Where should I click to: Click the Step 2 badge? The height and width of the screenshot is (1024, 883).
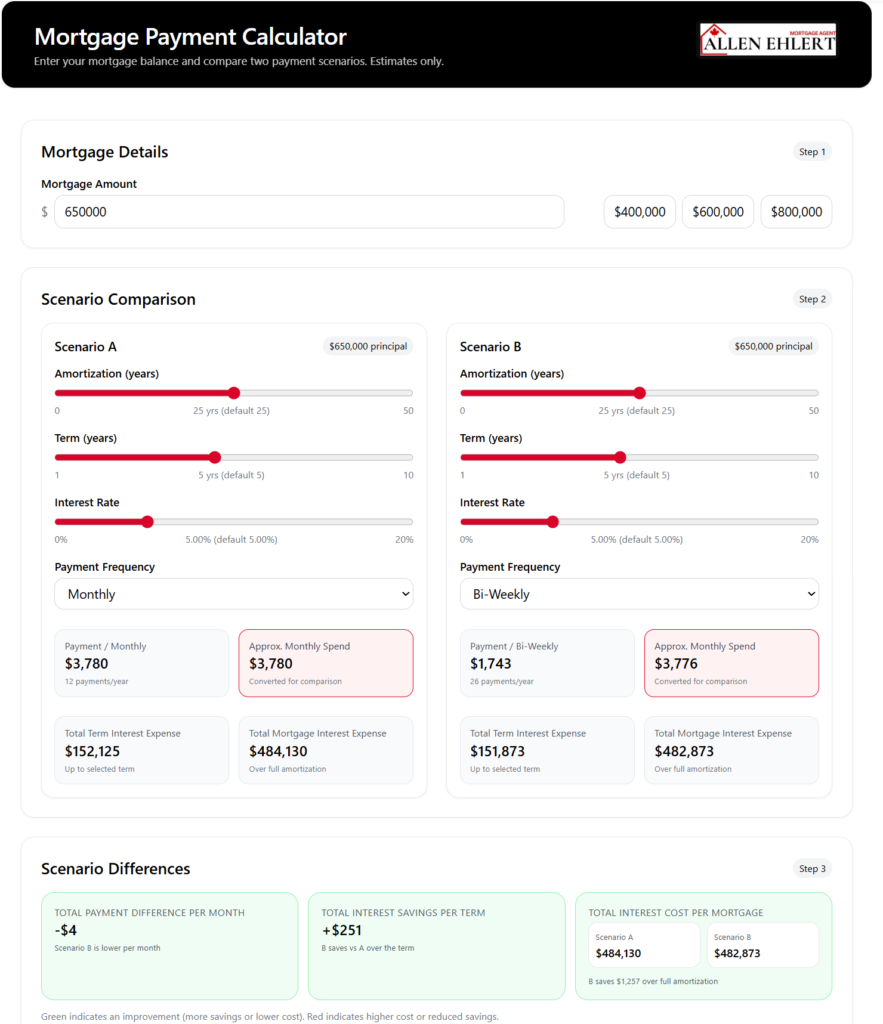pos(812,299)
